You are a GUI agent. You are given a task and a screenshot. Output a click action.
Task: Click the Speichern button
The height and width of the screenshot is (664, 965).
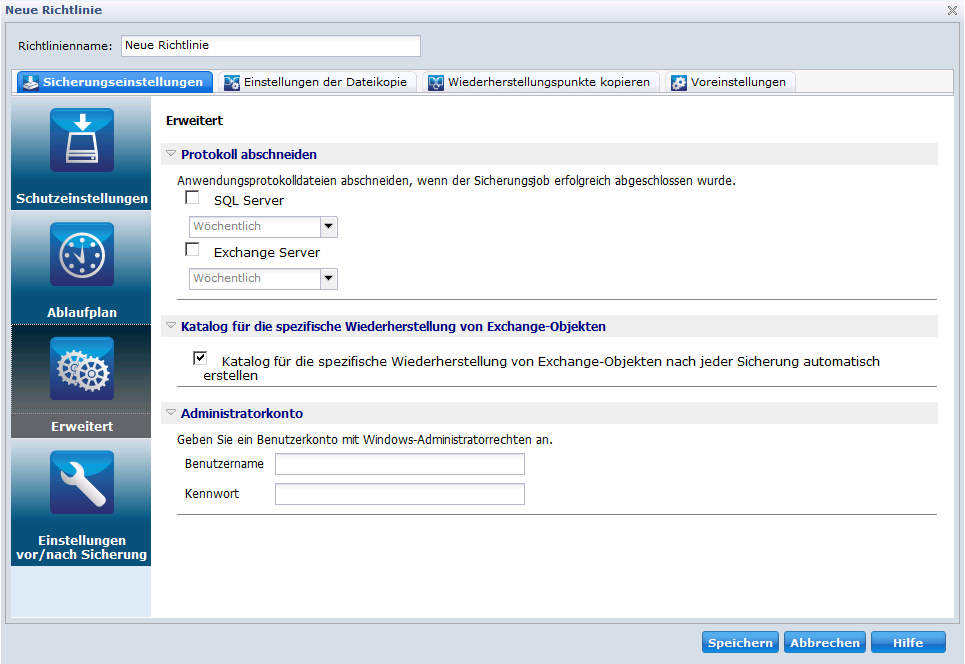click(740, 643)
